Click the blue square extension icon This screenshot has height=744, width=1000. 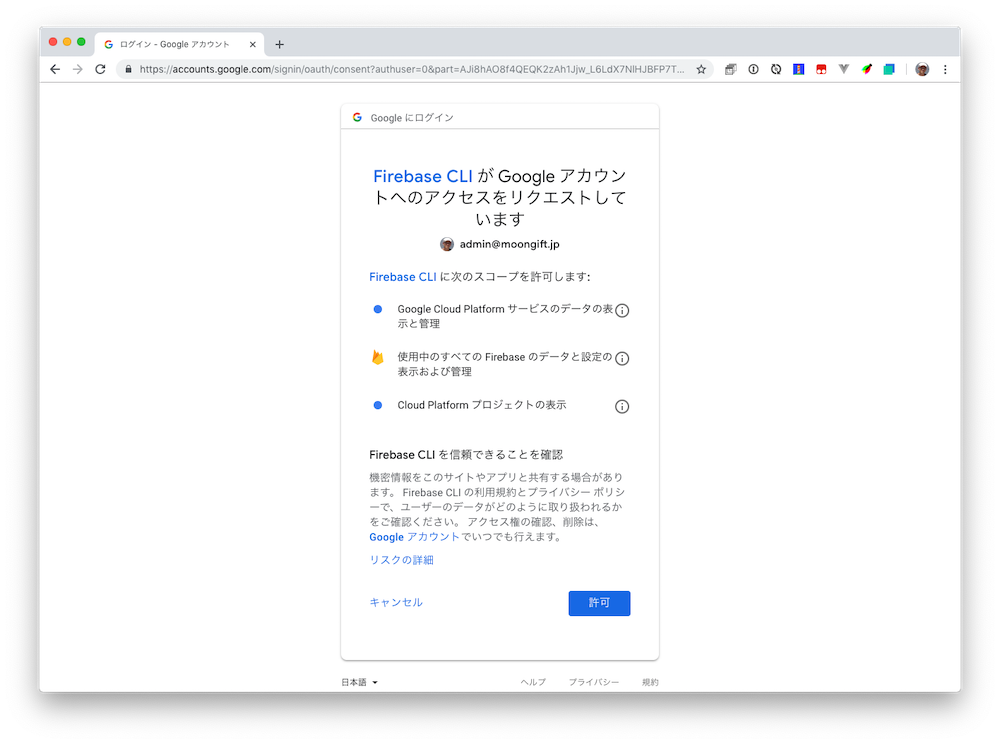(x=798, y=69)
